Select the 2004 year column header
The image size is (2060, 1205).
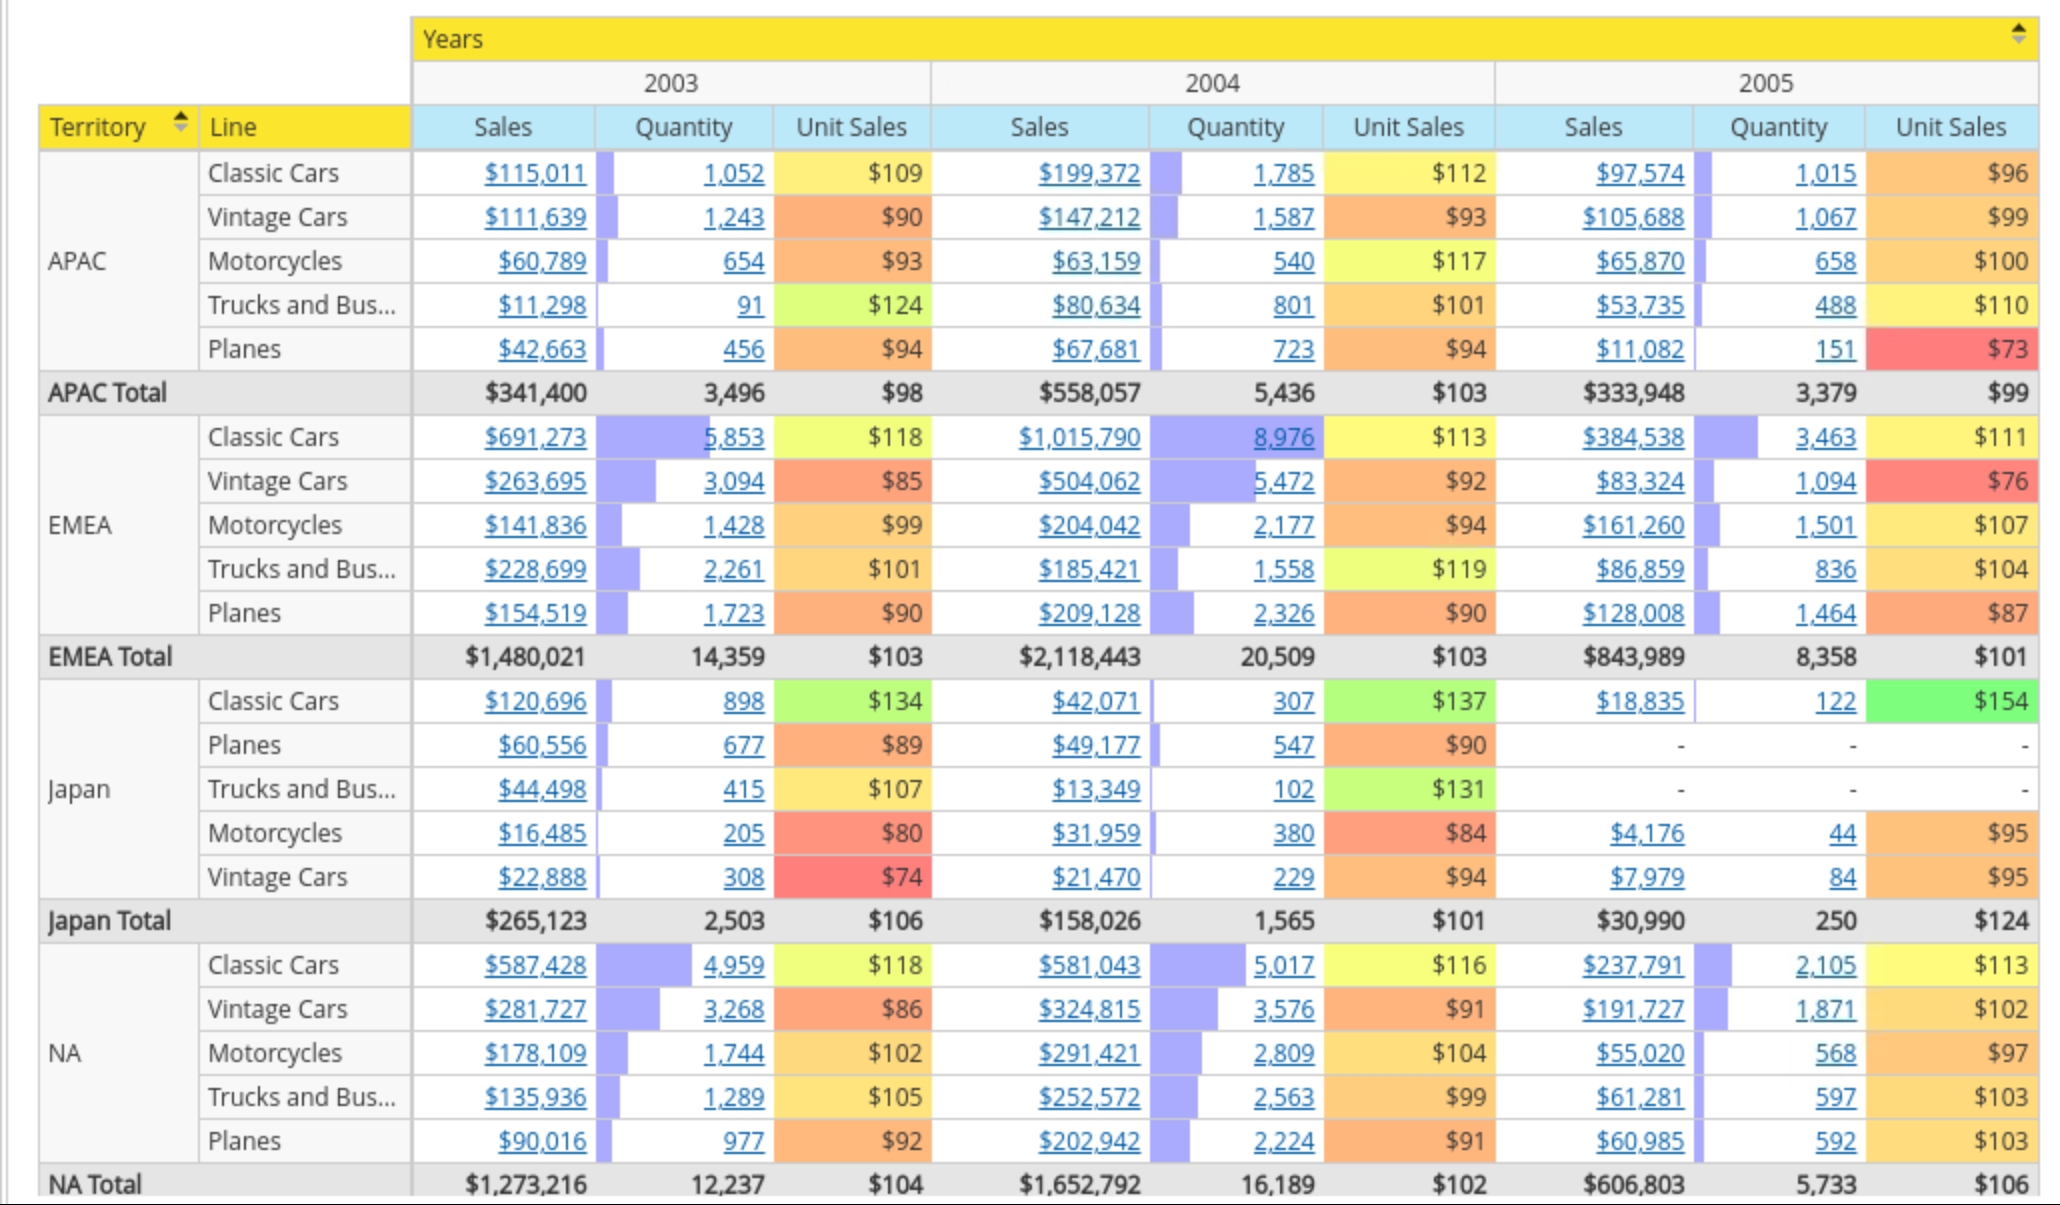1212,83
